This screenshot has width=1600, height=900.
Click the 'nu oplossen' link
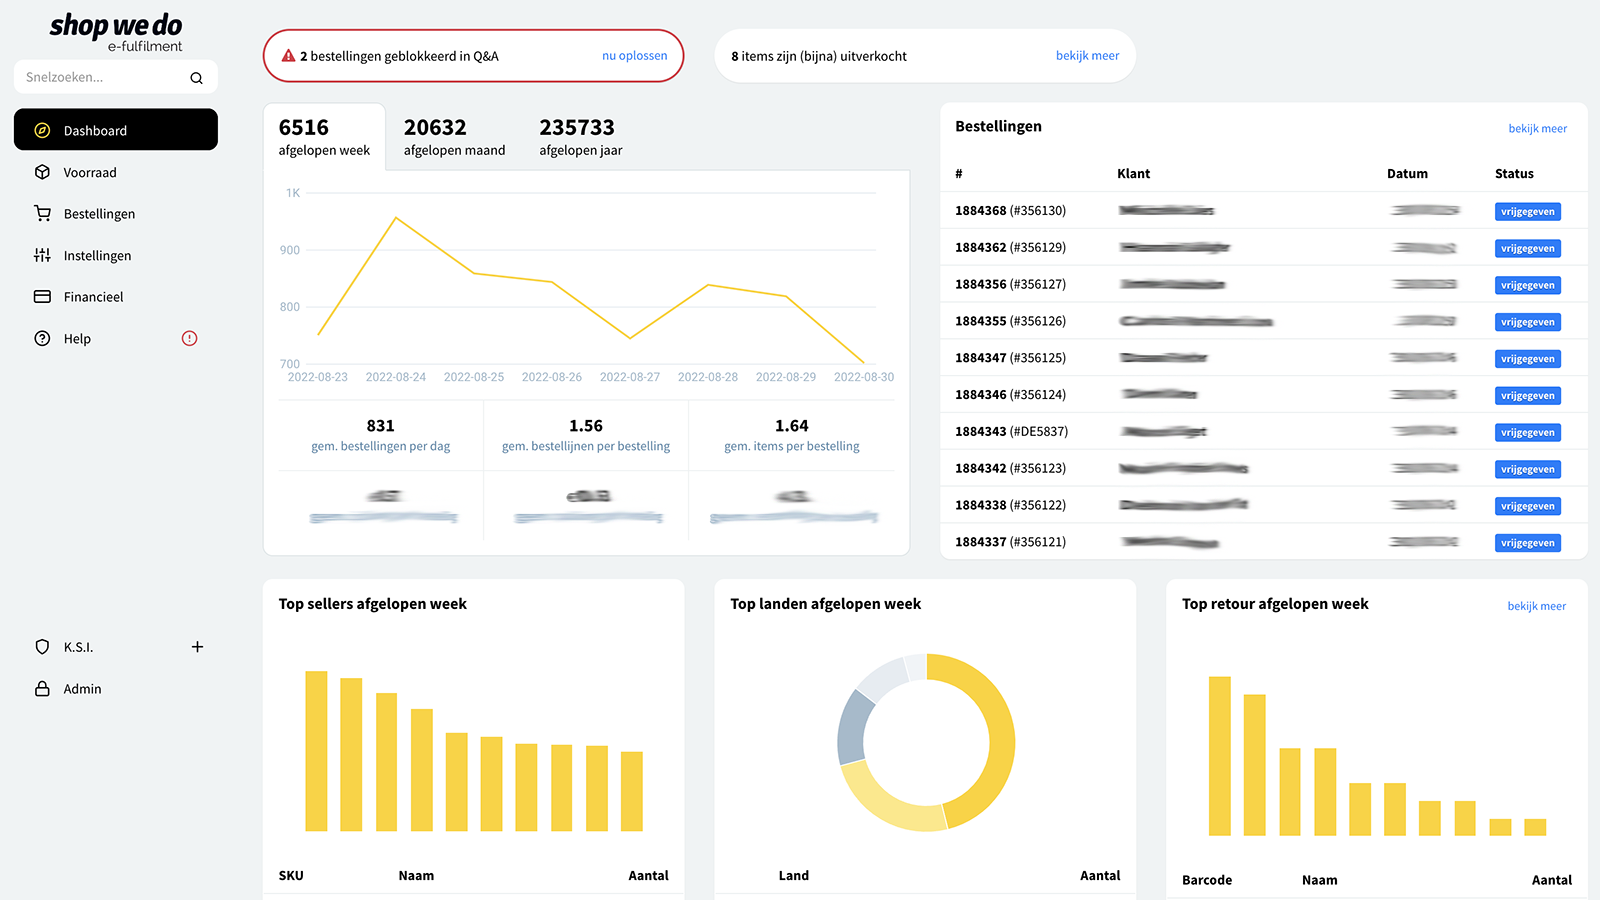(x=634, y=56)
